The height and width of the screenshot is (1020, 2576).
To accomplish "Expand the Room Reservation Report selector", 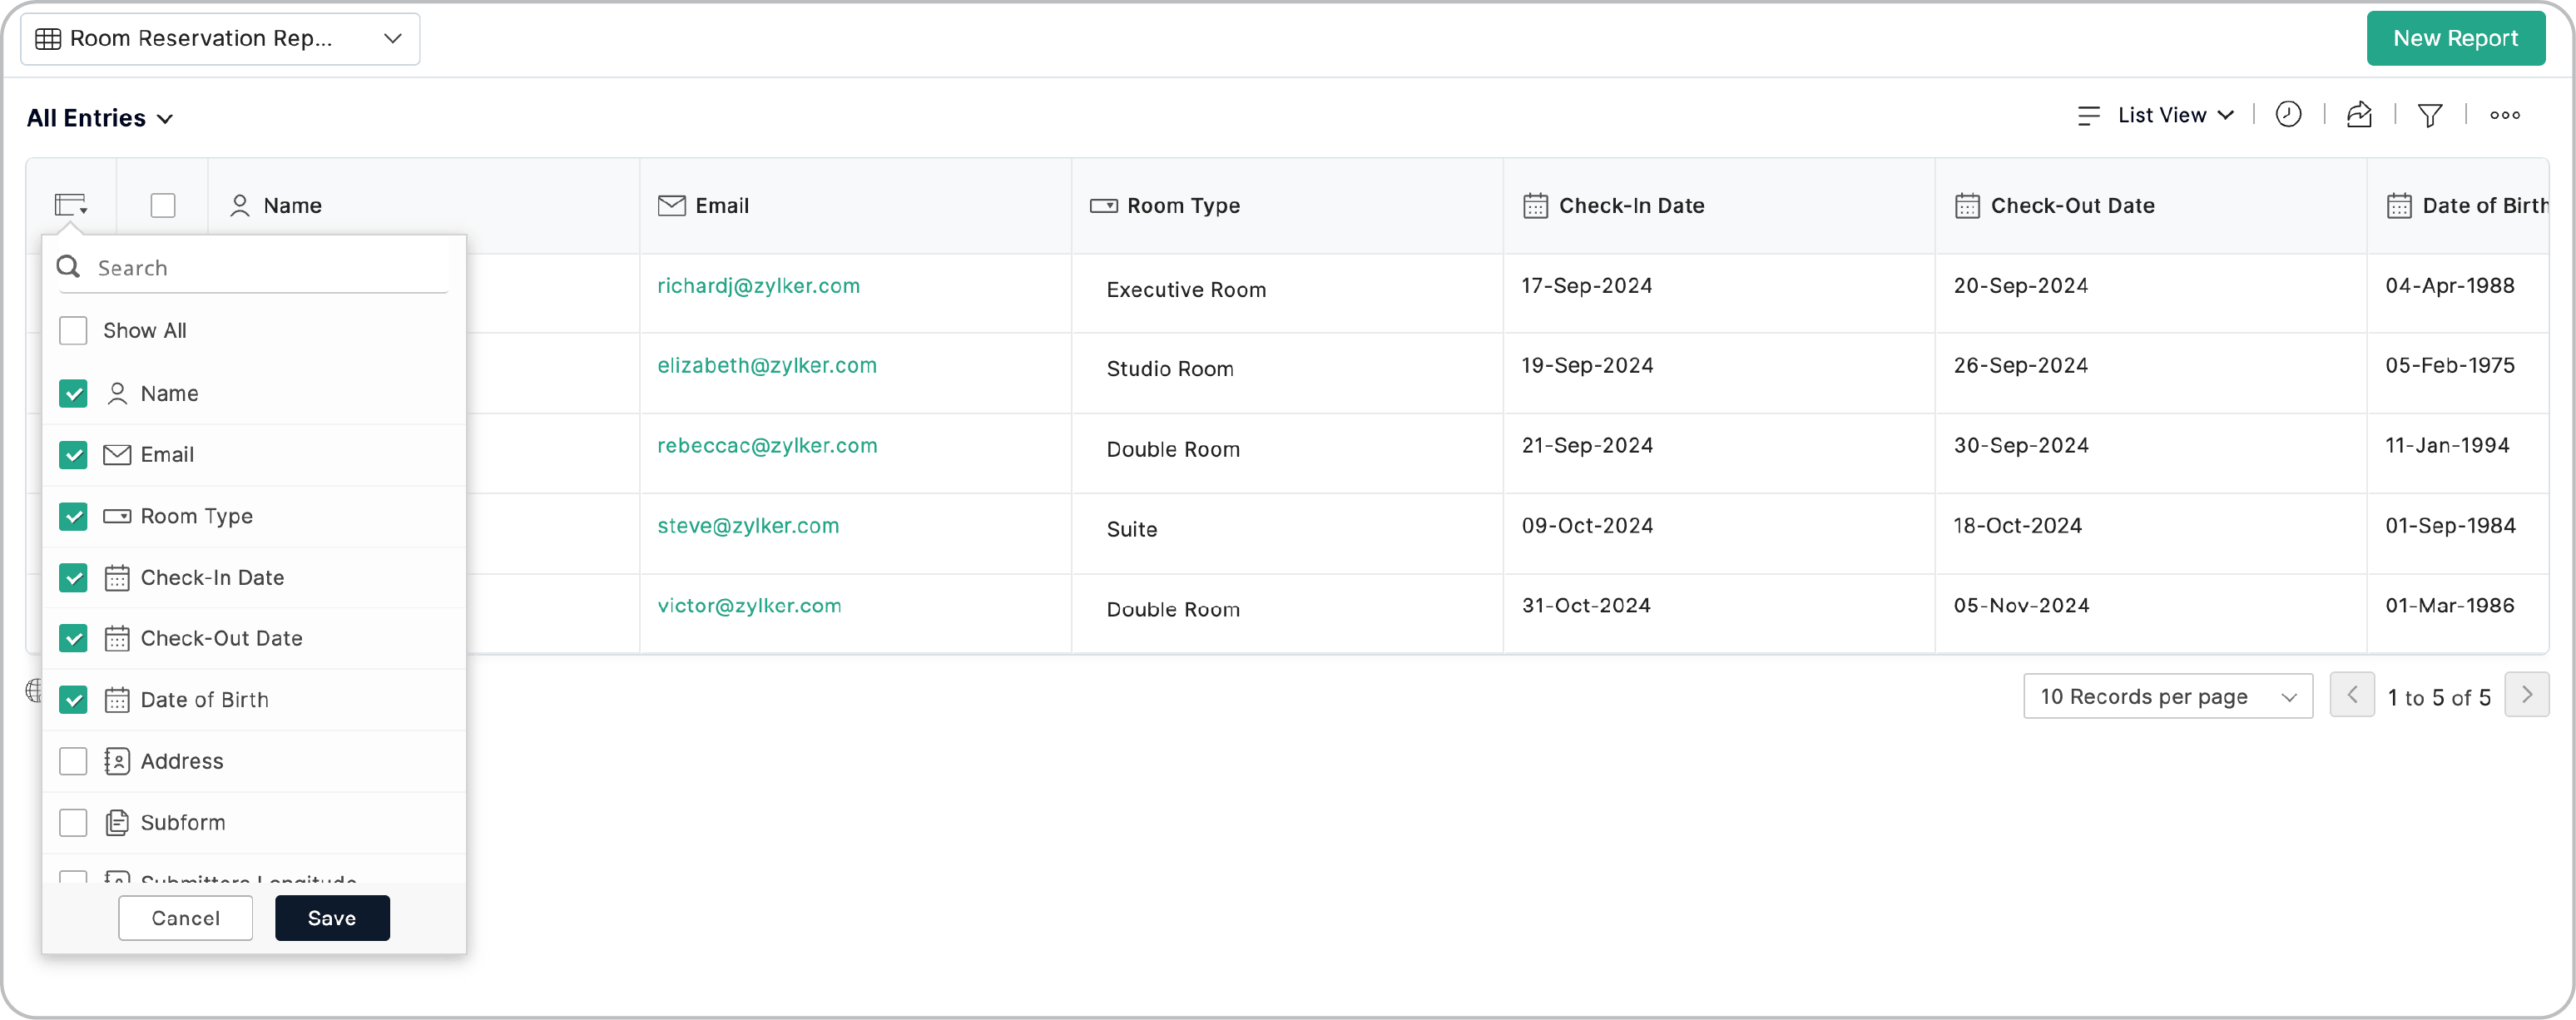I will click(220, 39).
